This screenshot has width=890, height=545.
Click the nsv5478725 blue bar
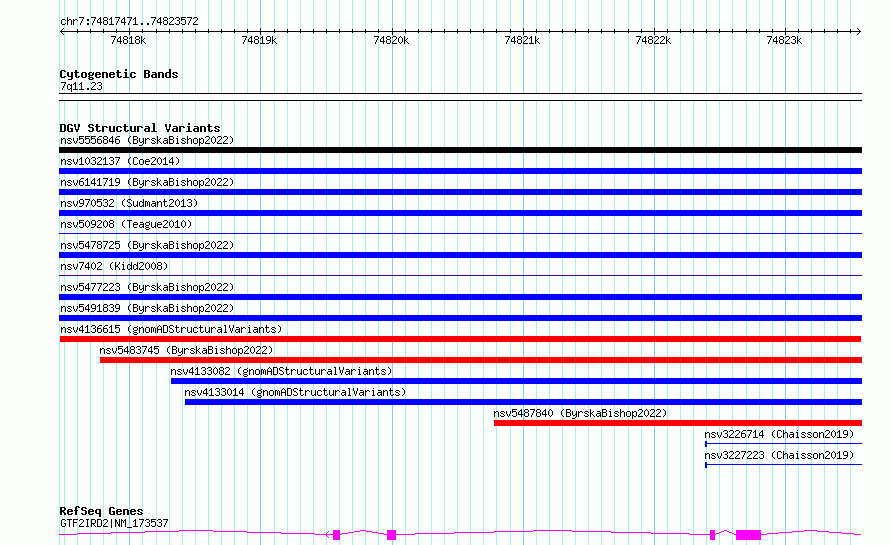[460, 255]
